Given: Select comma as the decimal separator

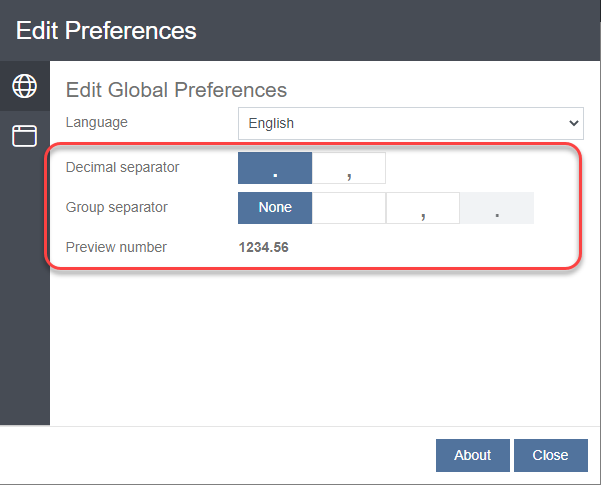Looking at the screenshot, I should (349, 168).
